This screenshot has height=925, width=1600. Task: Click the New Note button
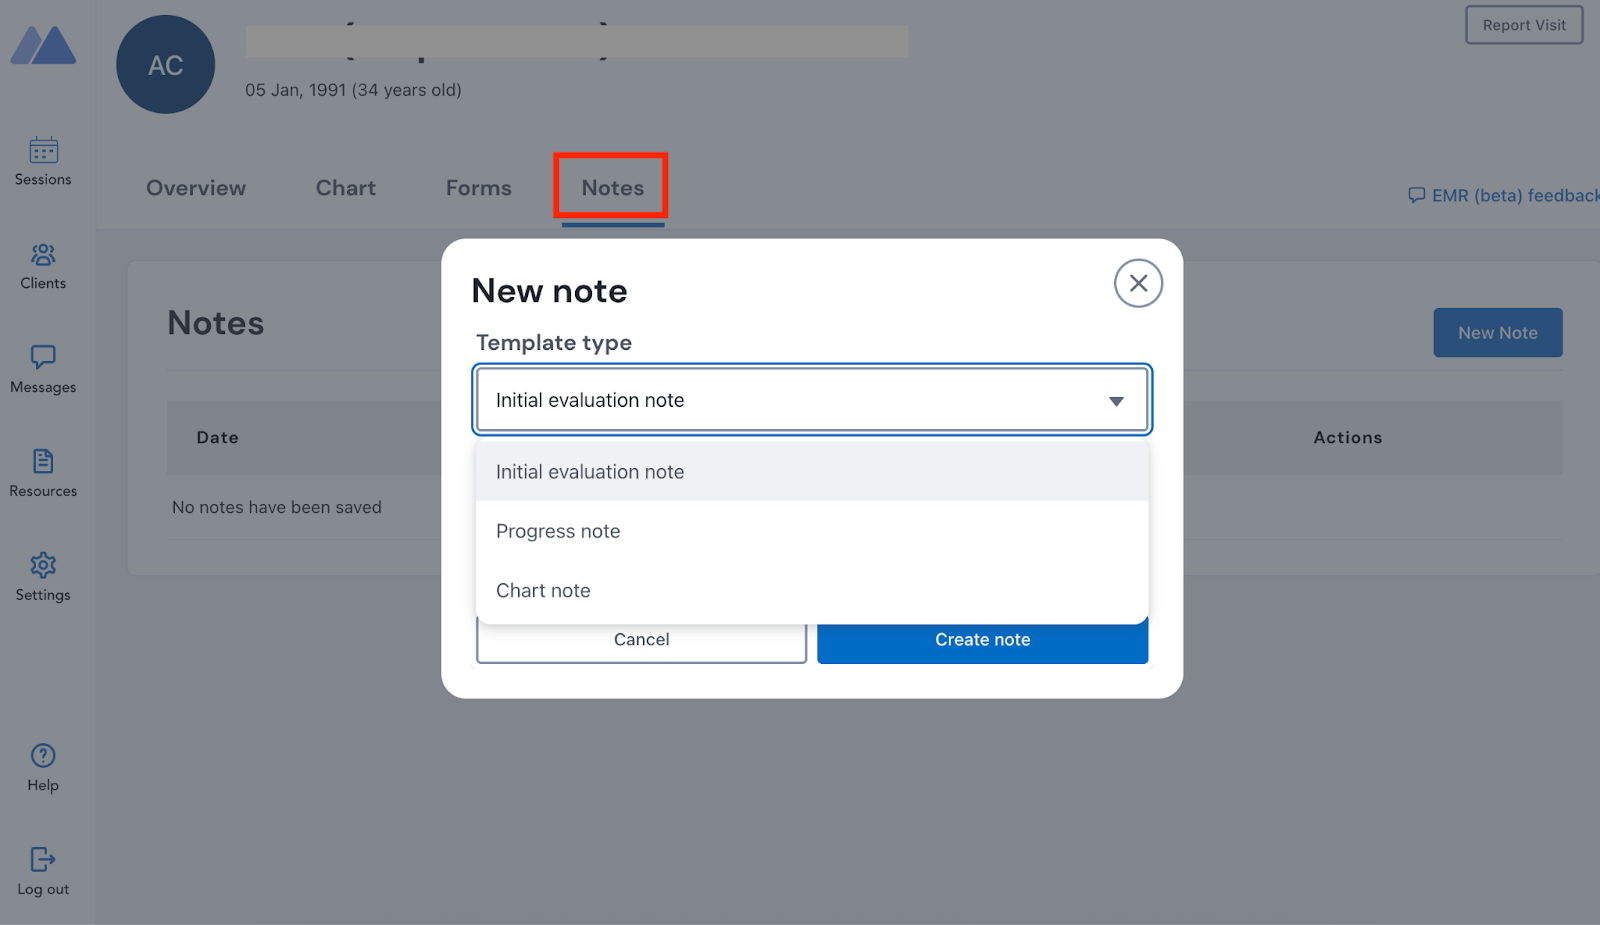(x=1497, y=332)
